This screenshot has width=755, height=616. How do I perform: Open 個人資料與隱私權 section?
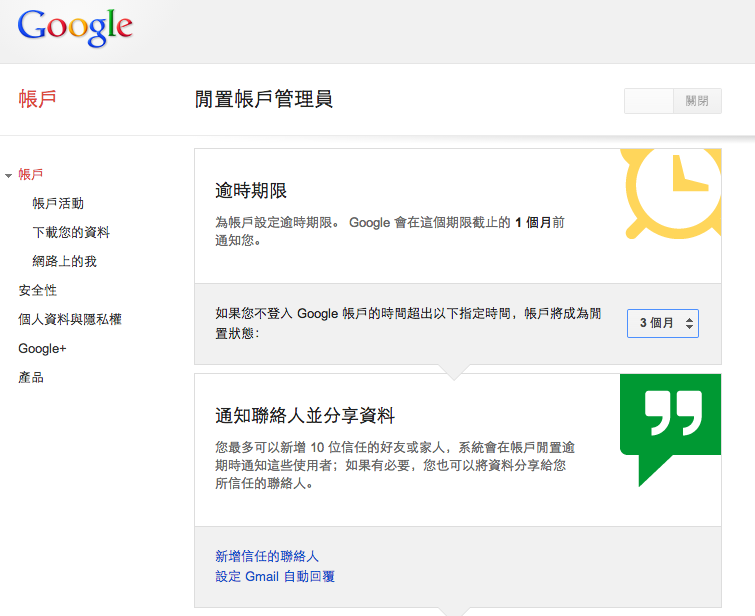pyautogui.click(x=70, y=319)
